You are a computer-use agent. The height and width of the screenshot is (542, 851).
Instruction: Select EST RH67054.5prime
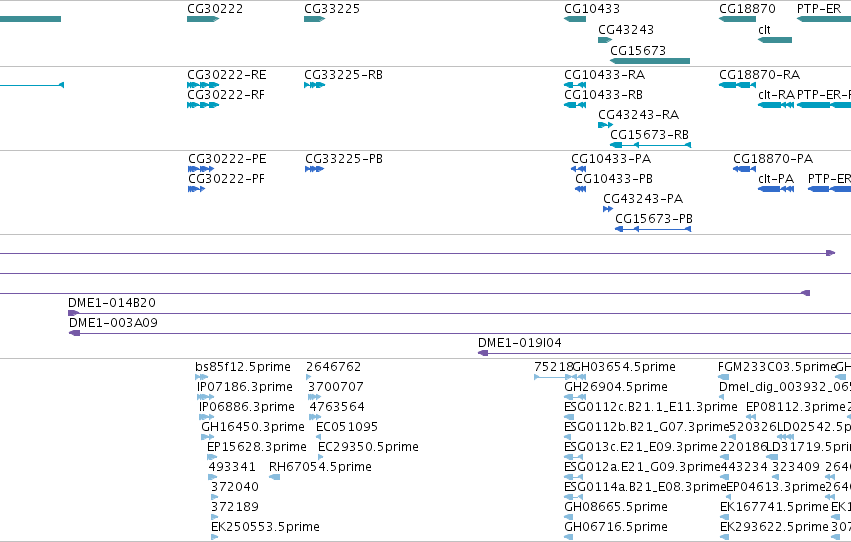tap(275, 477)
